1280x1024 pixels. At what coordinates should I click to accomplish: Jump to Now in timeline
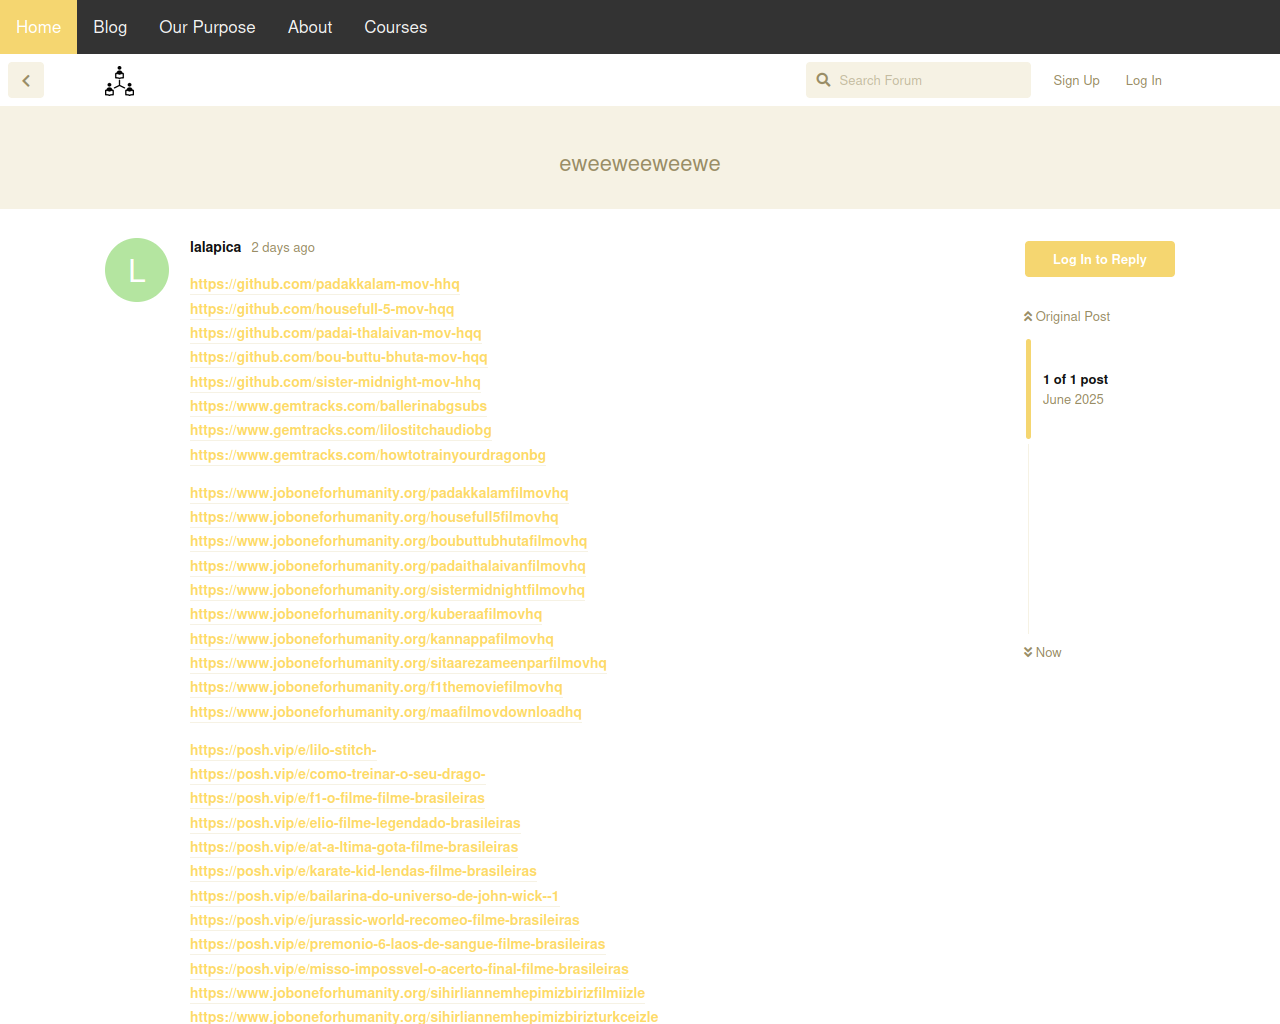1042,652
